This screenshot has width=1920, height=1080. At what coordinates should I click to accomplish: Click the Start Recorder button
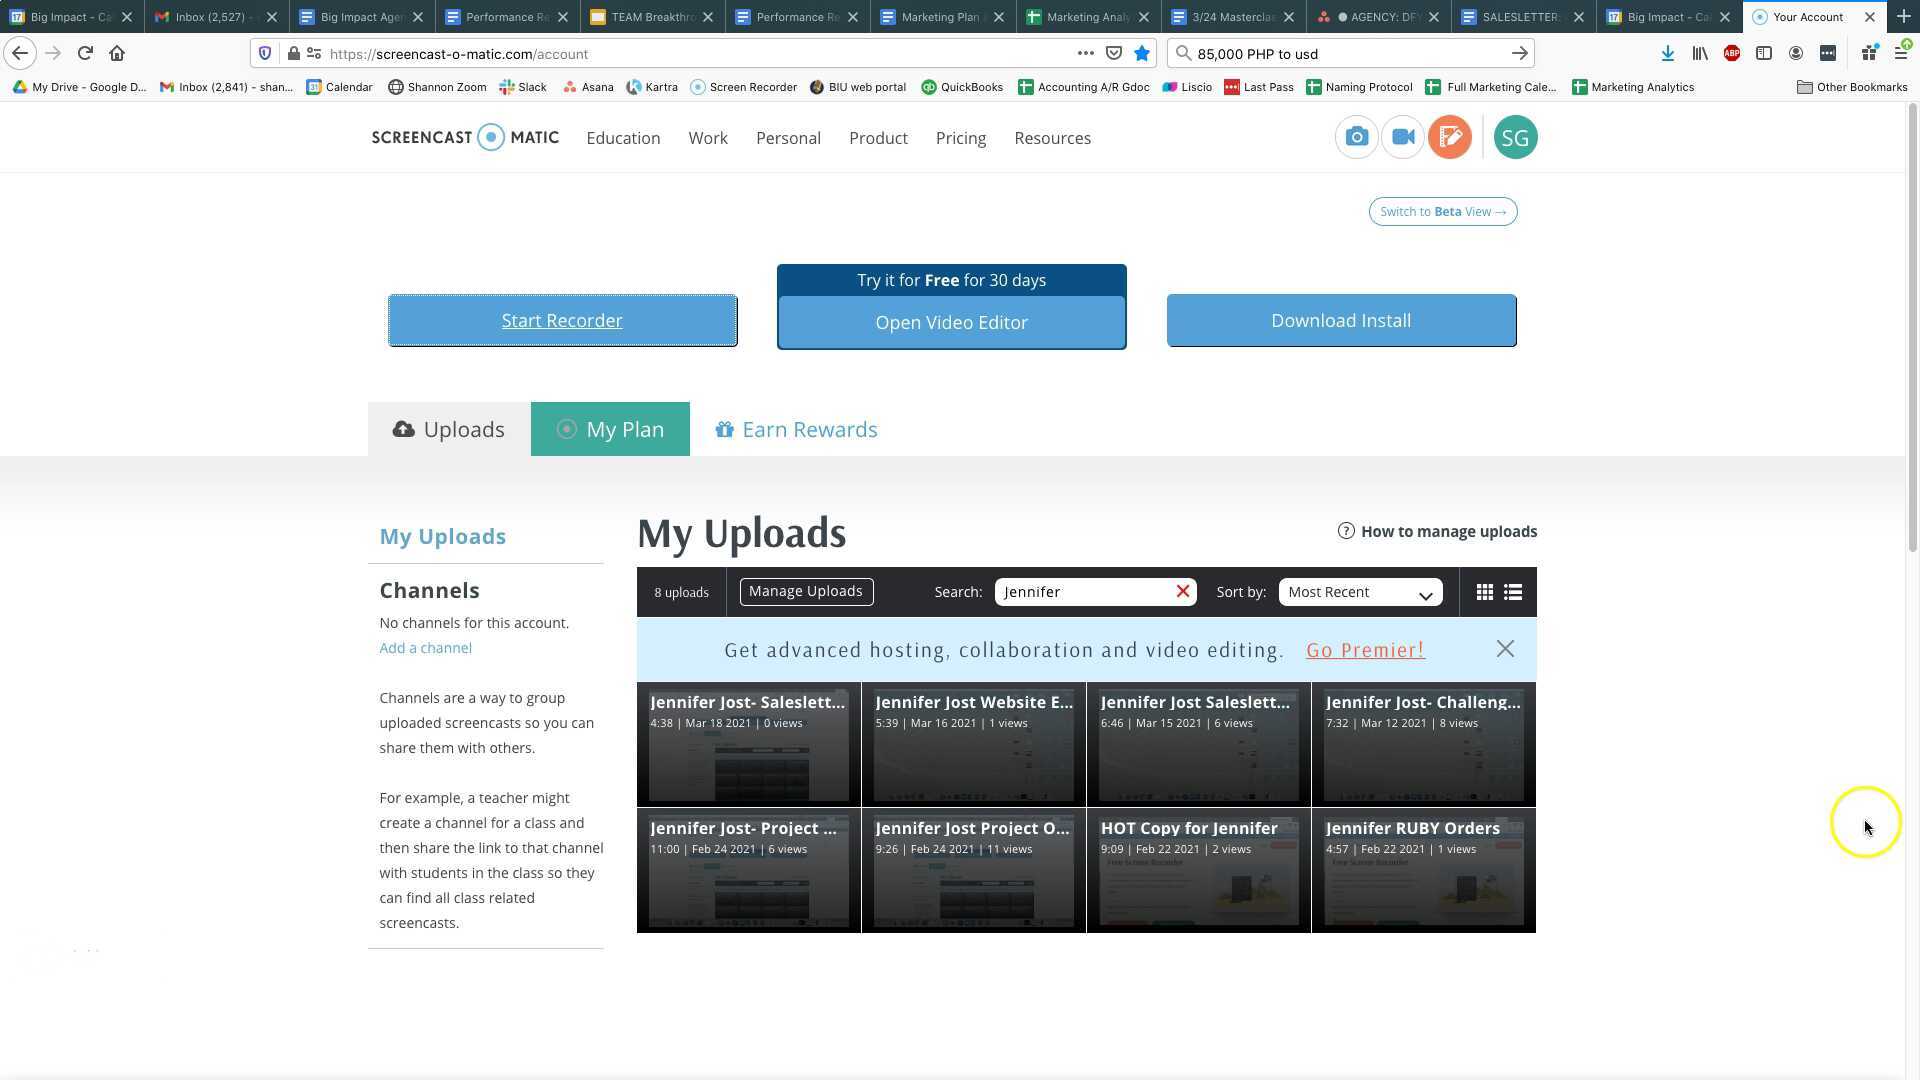562,321
